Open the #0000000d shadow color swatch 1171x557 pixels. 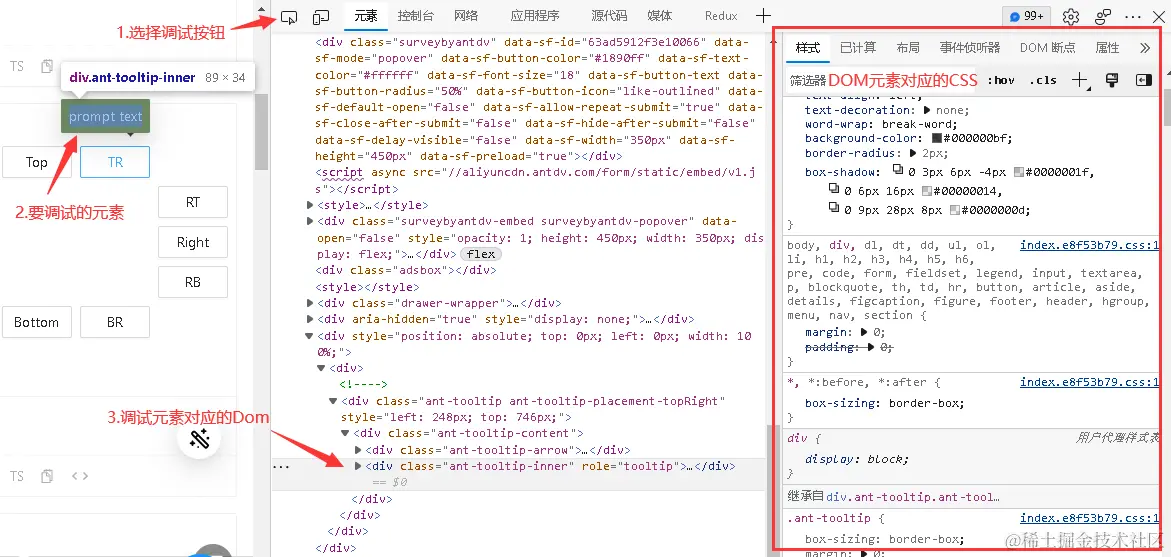(x=954, y=211)
